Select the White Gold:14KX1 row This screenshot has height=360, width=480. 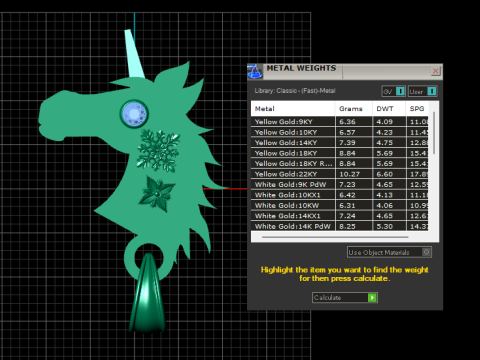[340, 216]
